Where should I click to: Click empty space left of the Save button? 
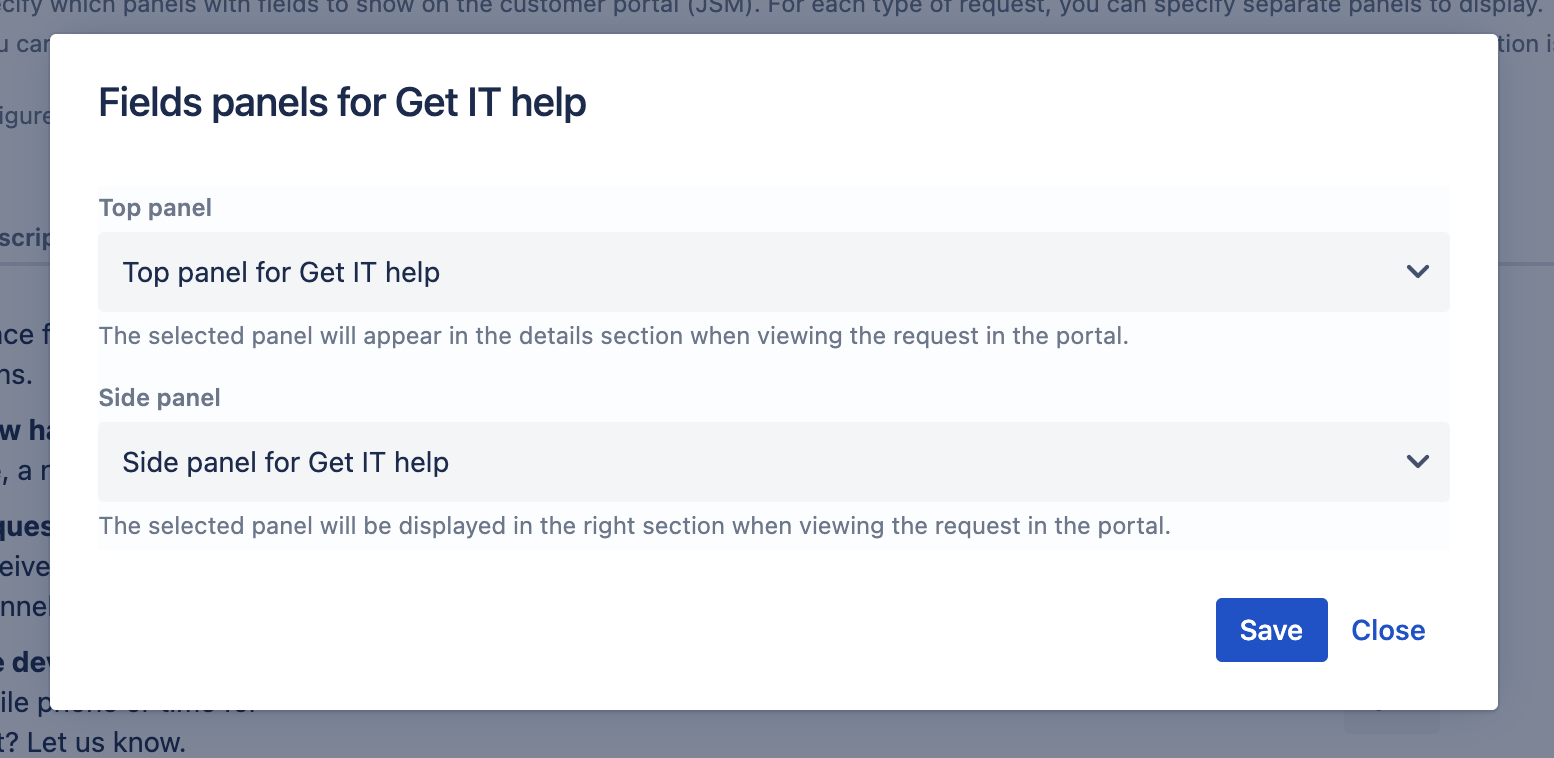650,630
